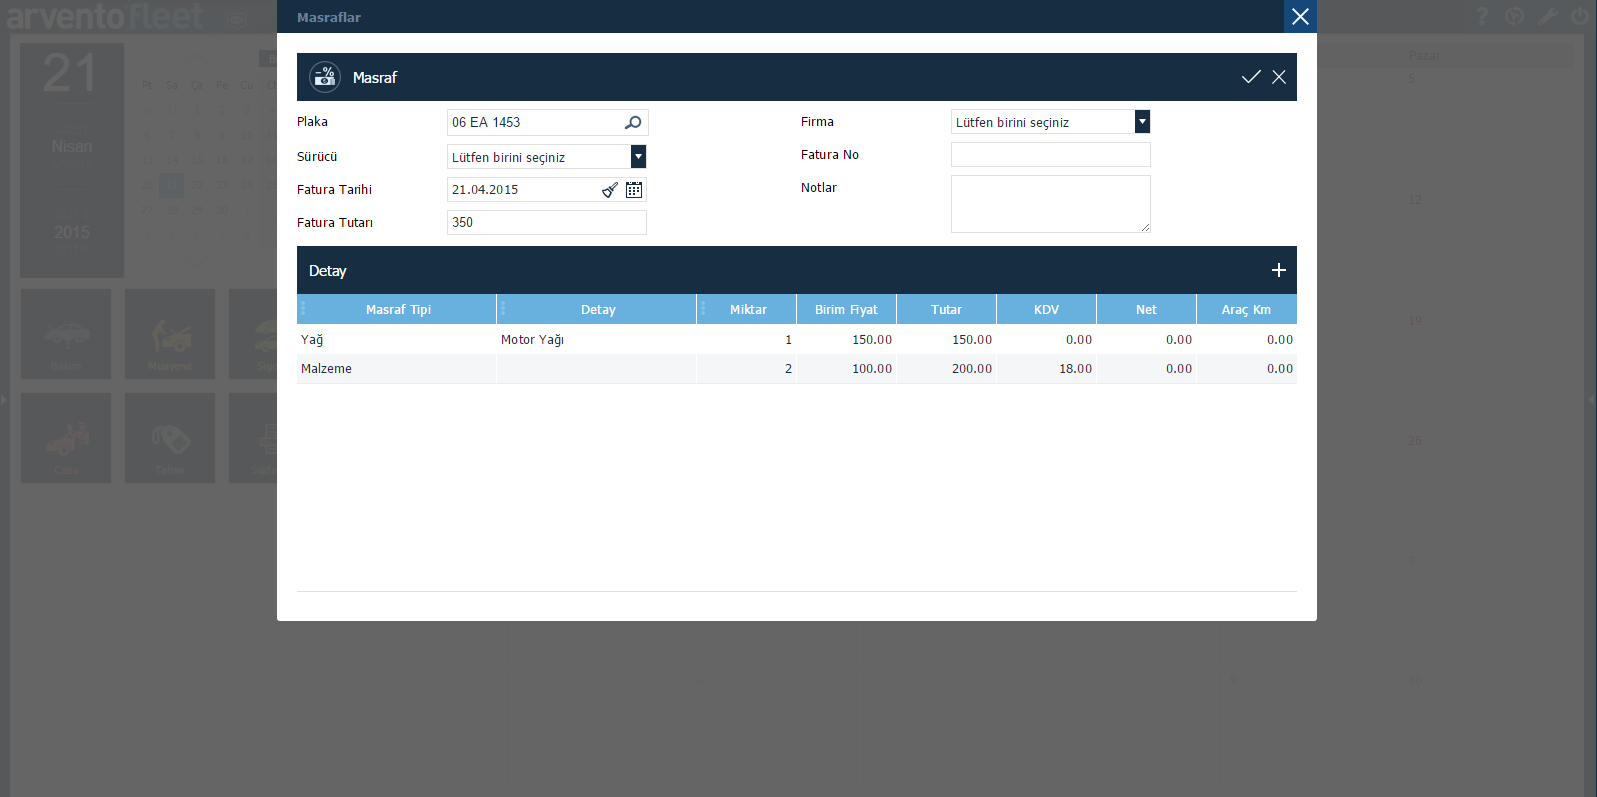This screenshot has height=797, width=1597.
Task: Click the refresh circular icon in top bar
Action: point(1515,16)
